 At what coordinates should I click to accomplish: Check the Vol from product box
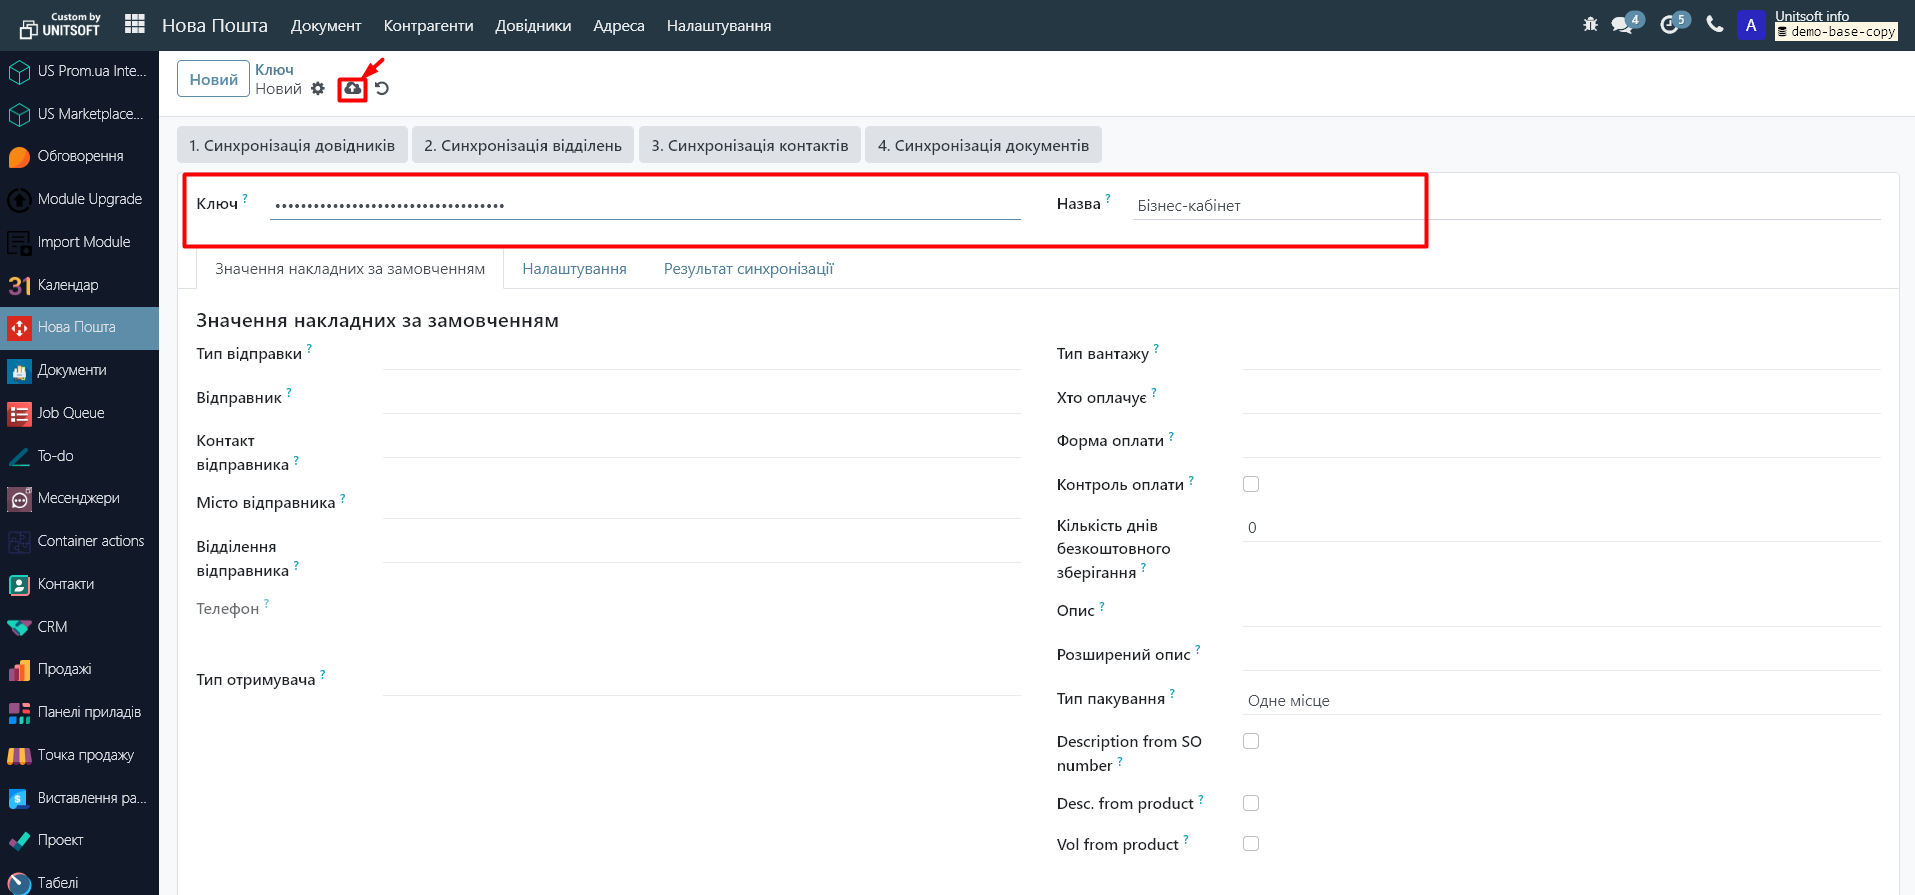(1251, 844)
